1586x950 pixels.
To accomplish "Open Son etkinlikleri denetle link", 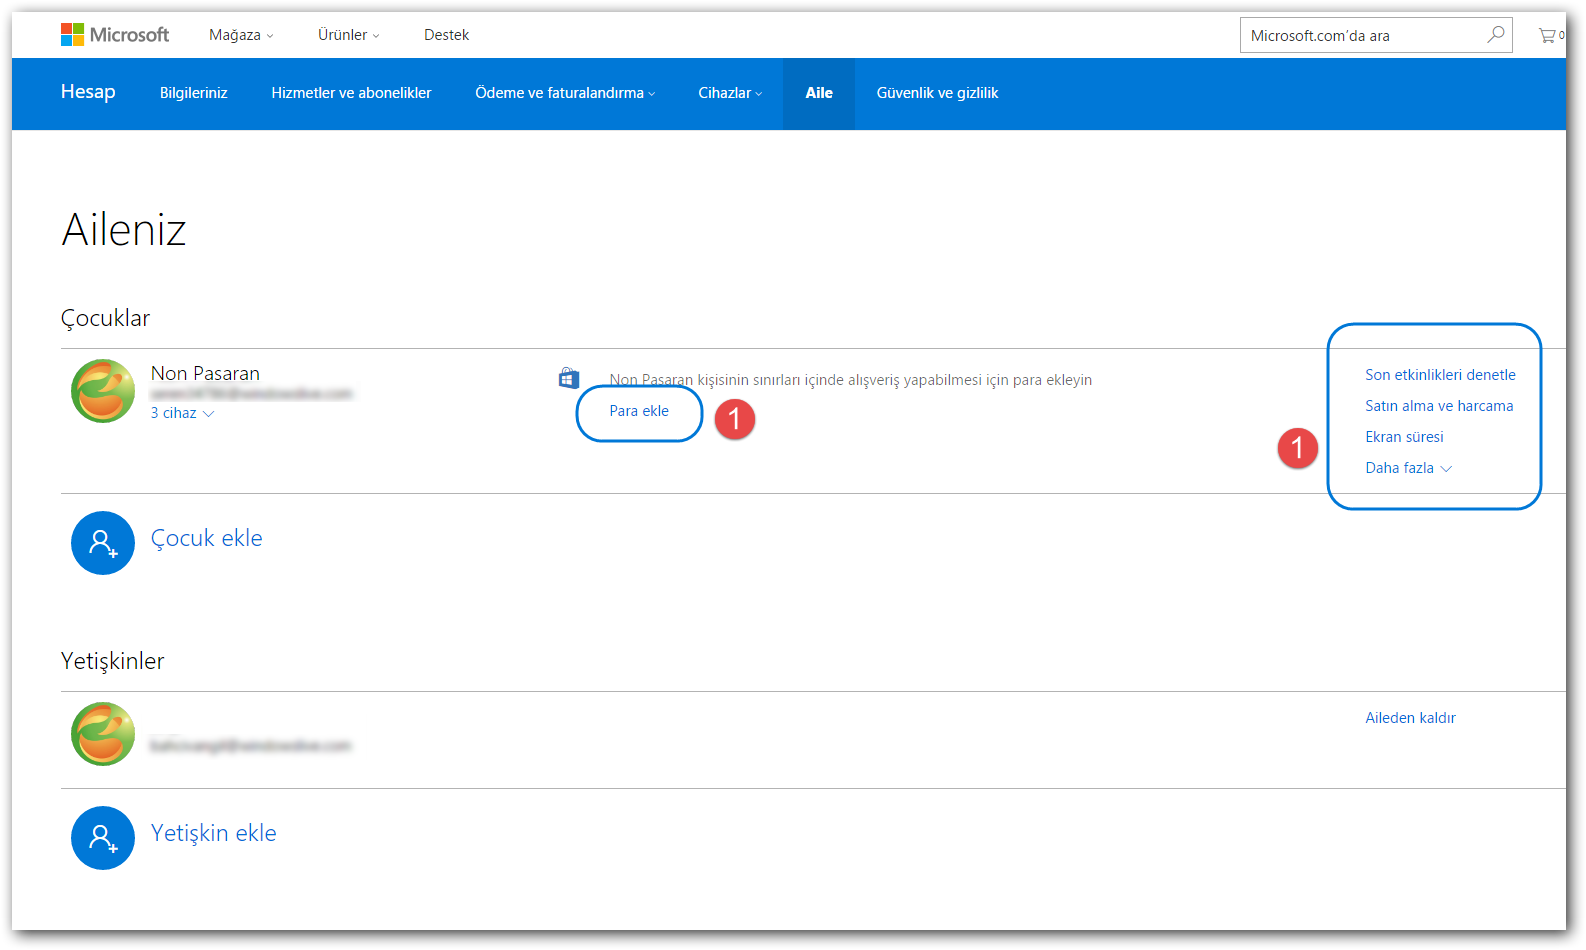I will point(1440,375).
